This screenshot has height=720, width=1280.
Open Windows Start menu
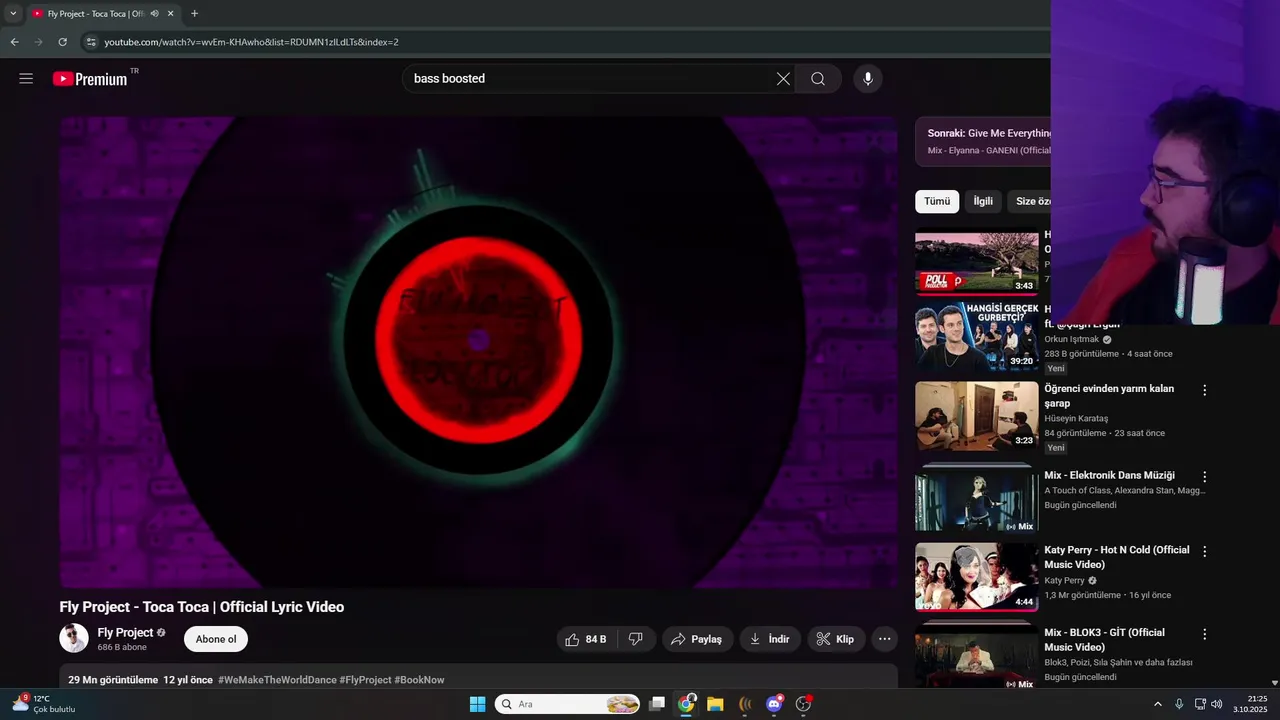click(x=478, y=704)
